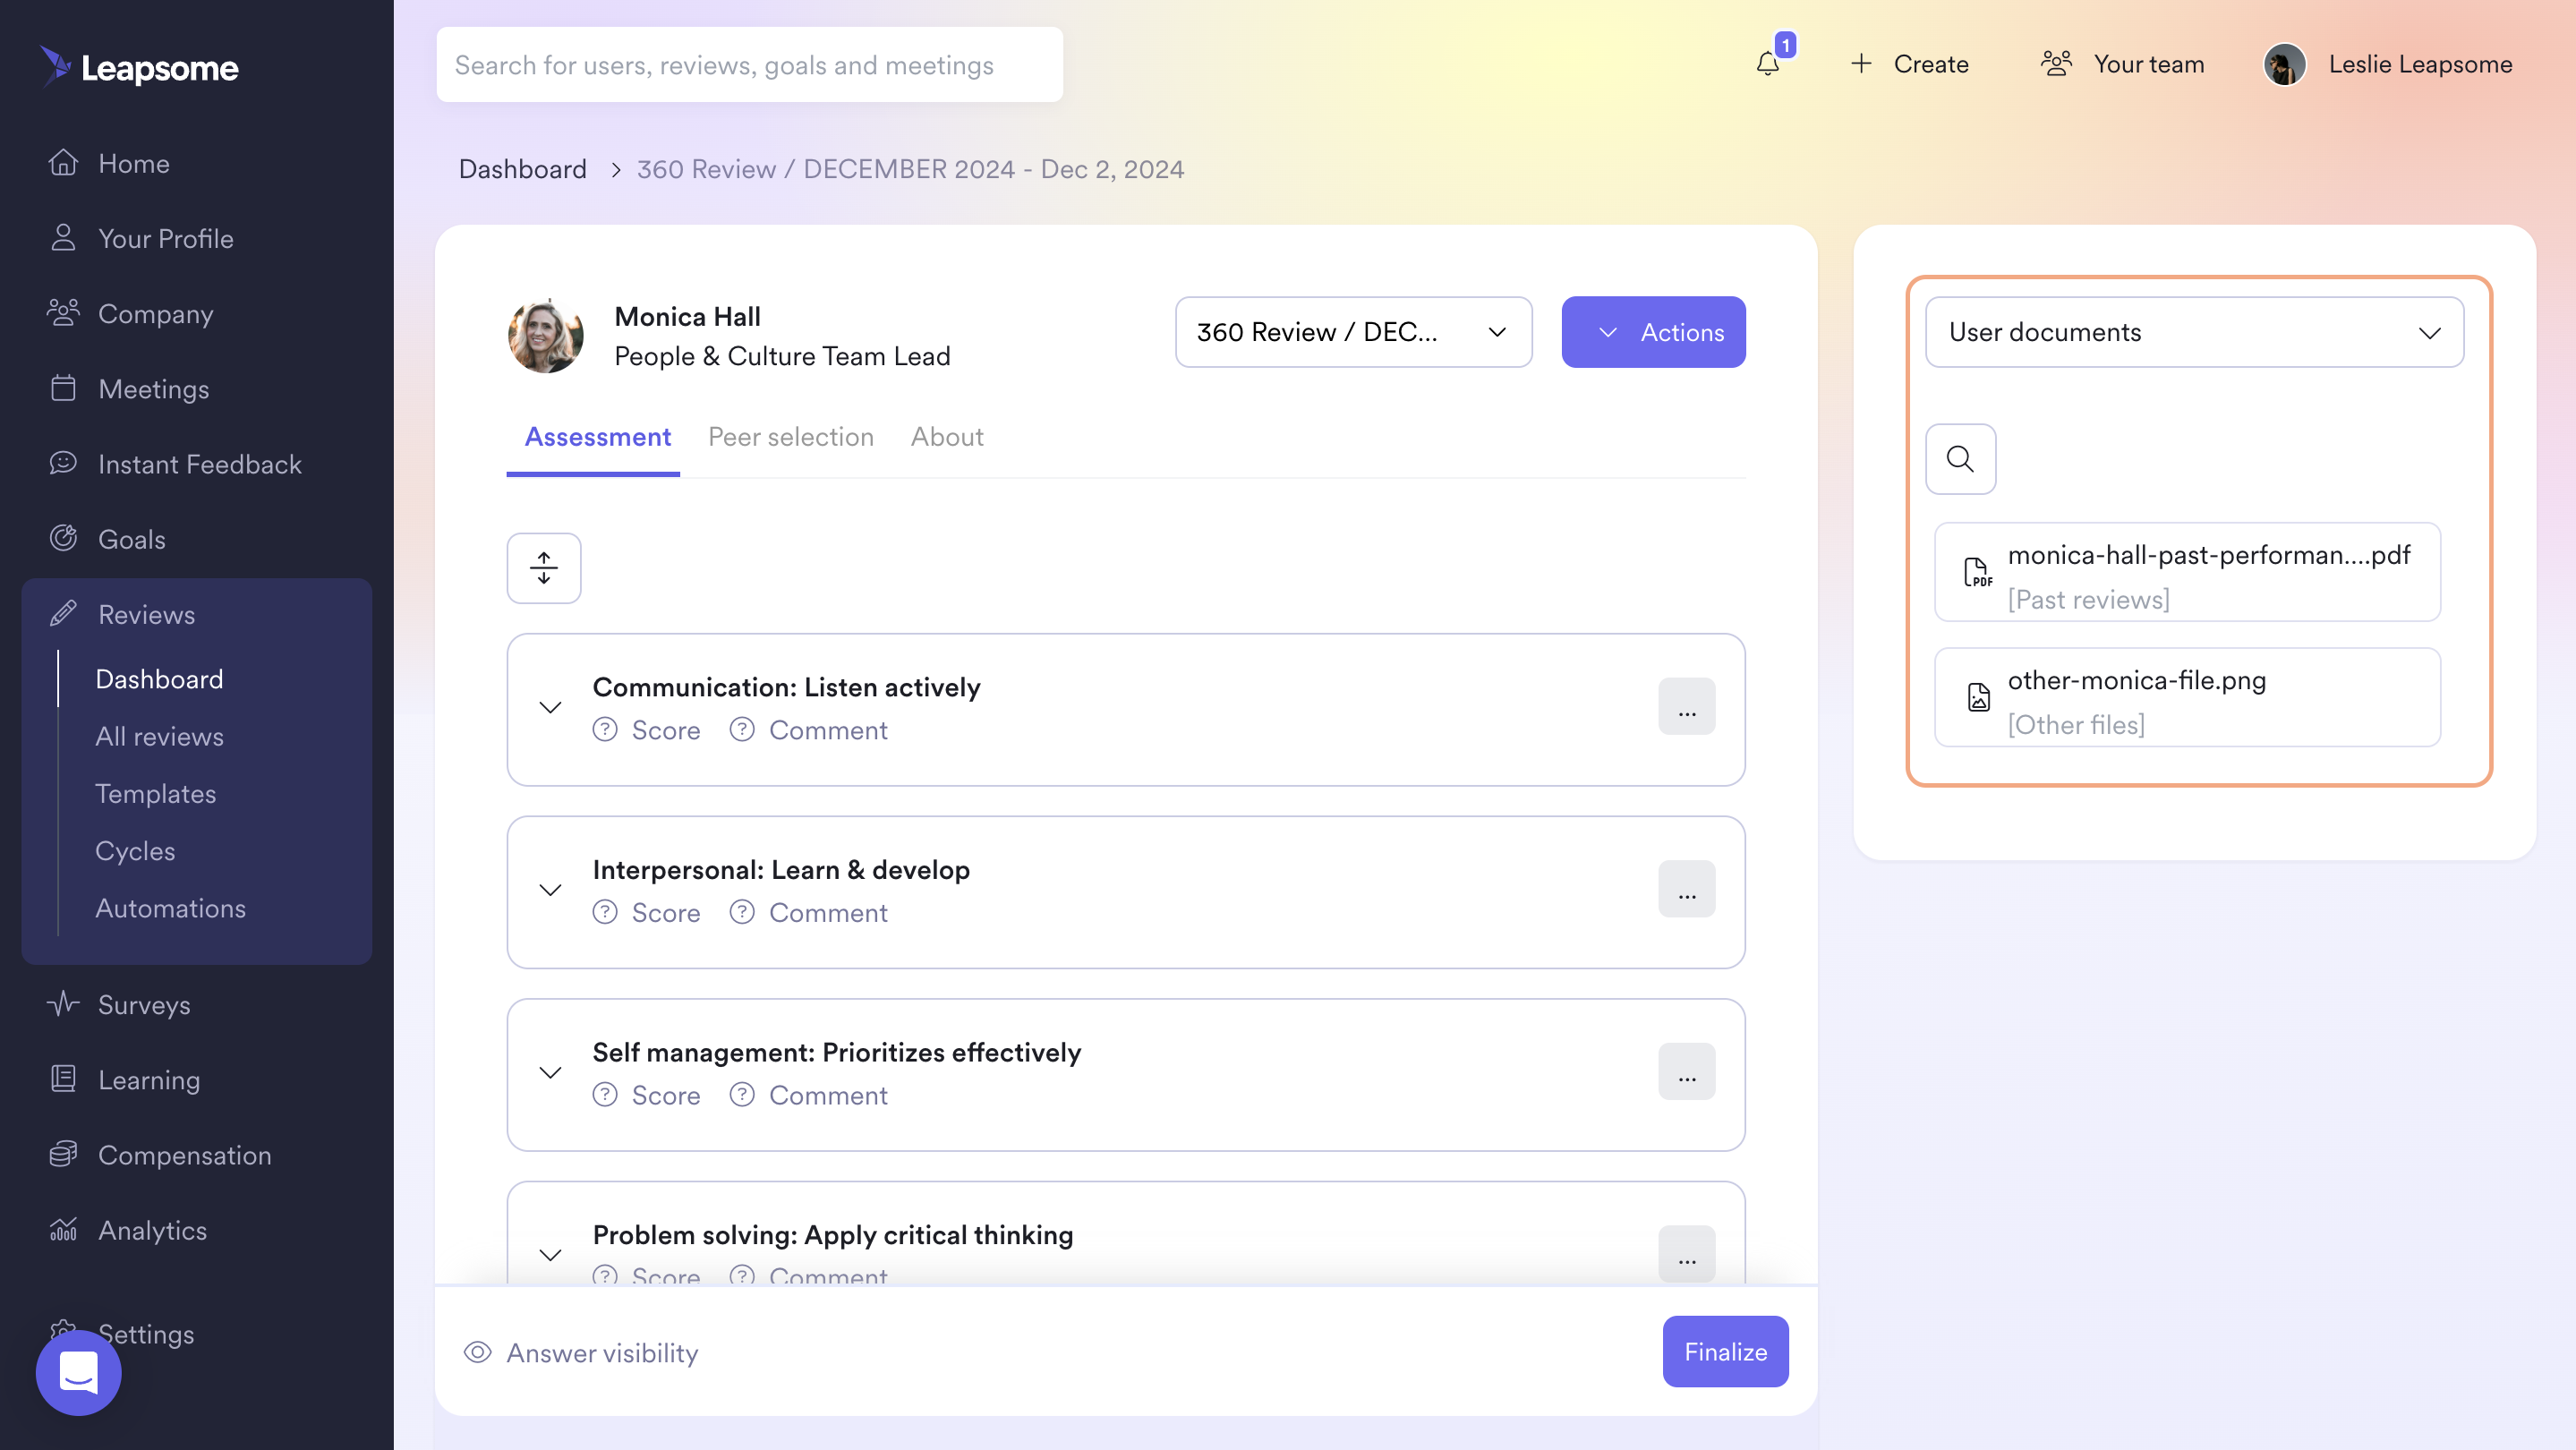Click the Home house icon
Image resolution: width=2576 pixels, height=1450 pixels.
(x=63, y=163)
